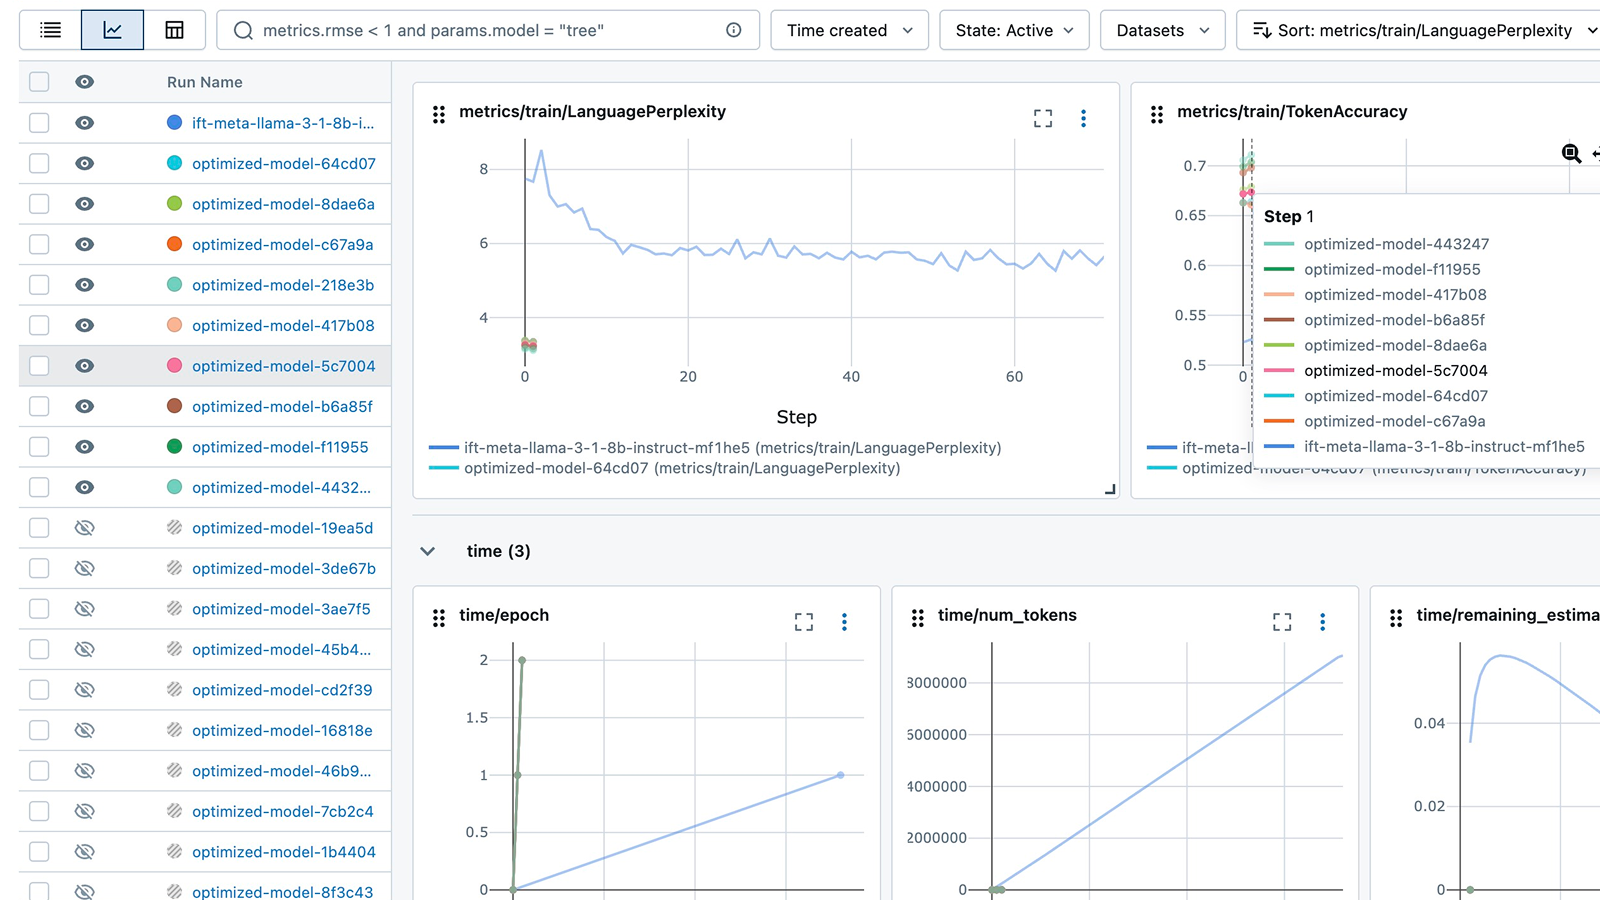The height and width of the screenshot is (900, 1600).
Task: Open run optimized-model-5c7004
Action: point(282,366)
